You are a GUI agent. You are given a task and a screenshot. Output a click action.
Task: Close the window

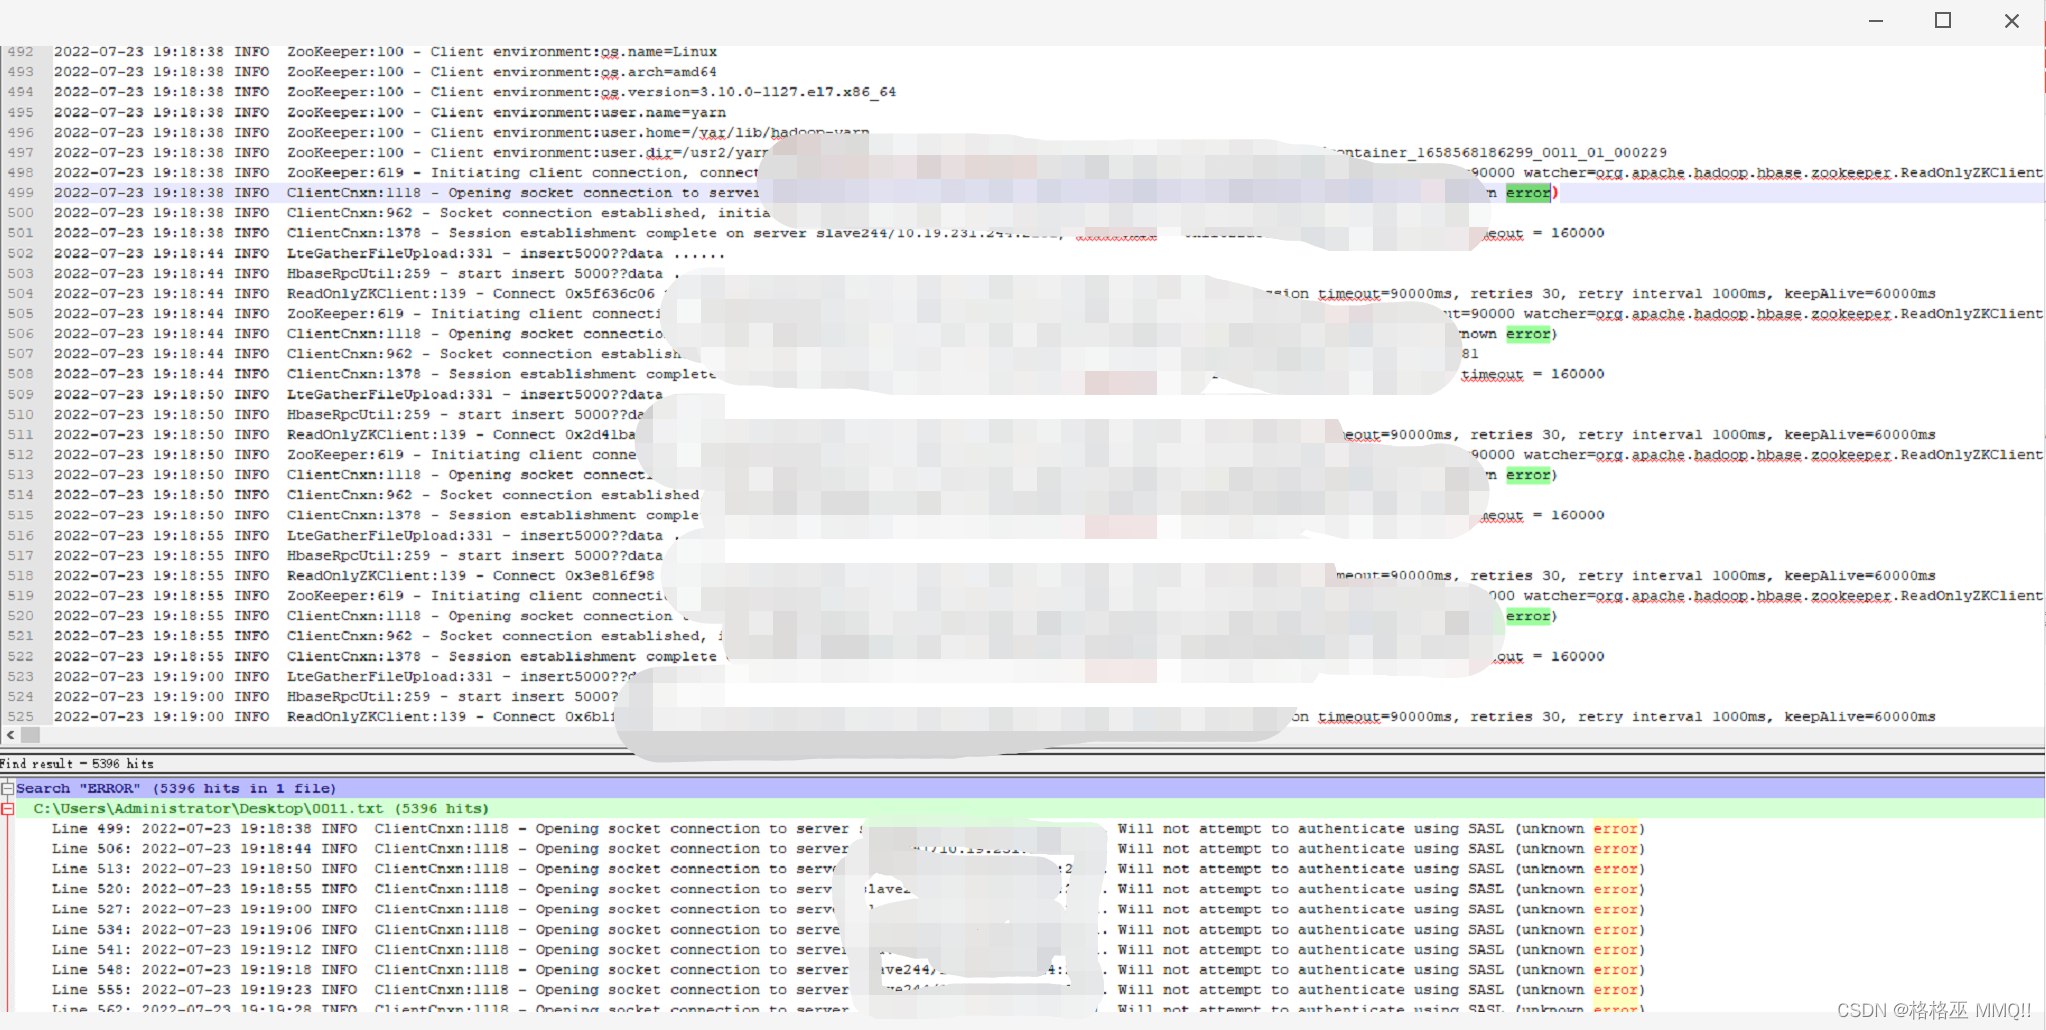coord(2012,20)
